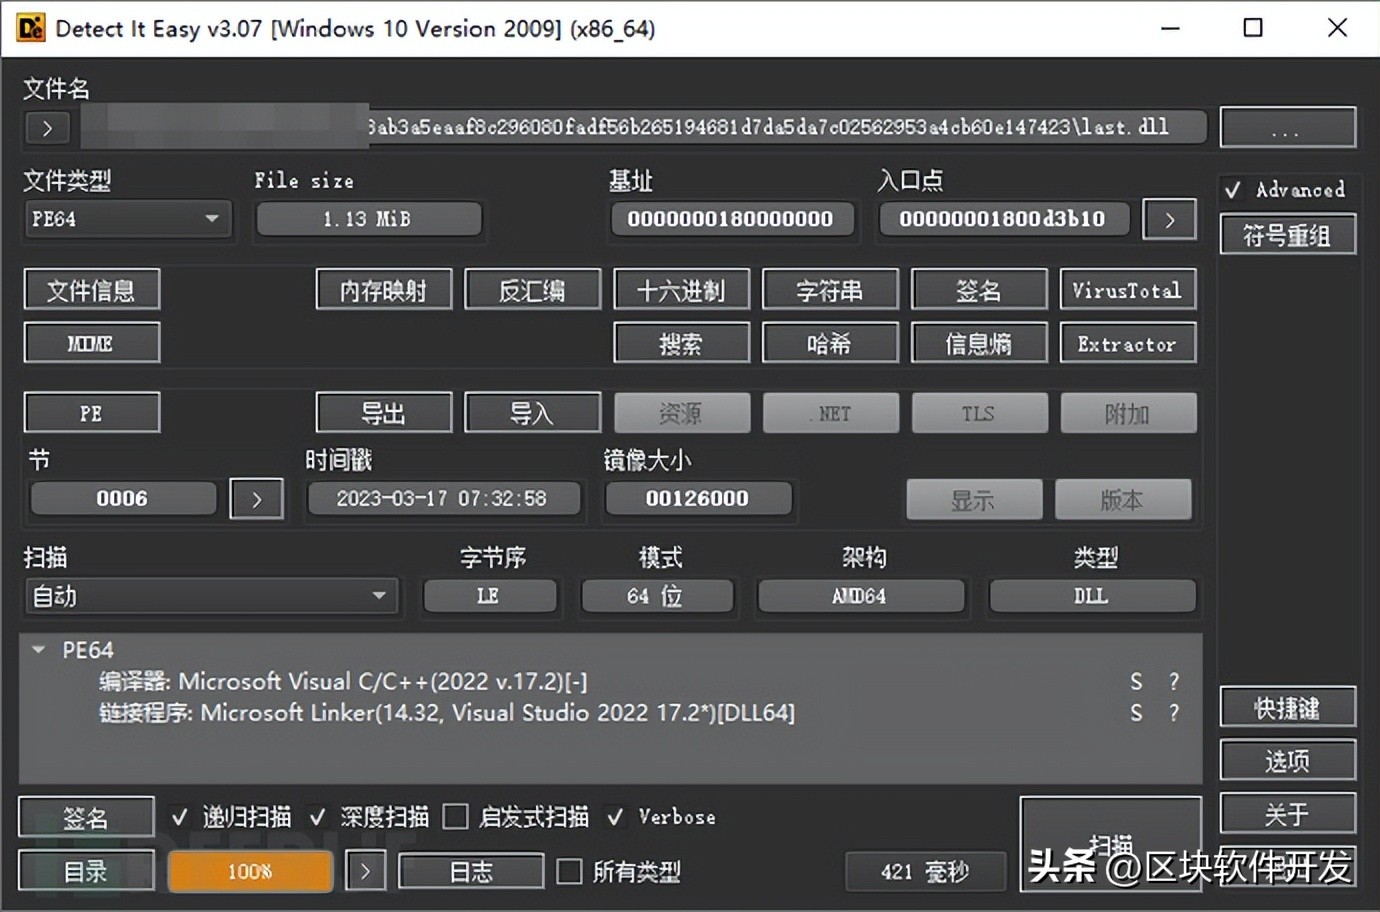1380x912 pixels.
Task: Click the arrow next to the 100% progress bar
Action: coord(365,871)
